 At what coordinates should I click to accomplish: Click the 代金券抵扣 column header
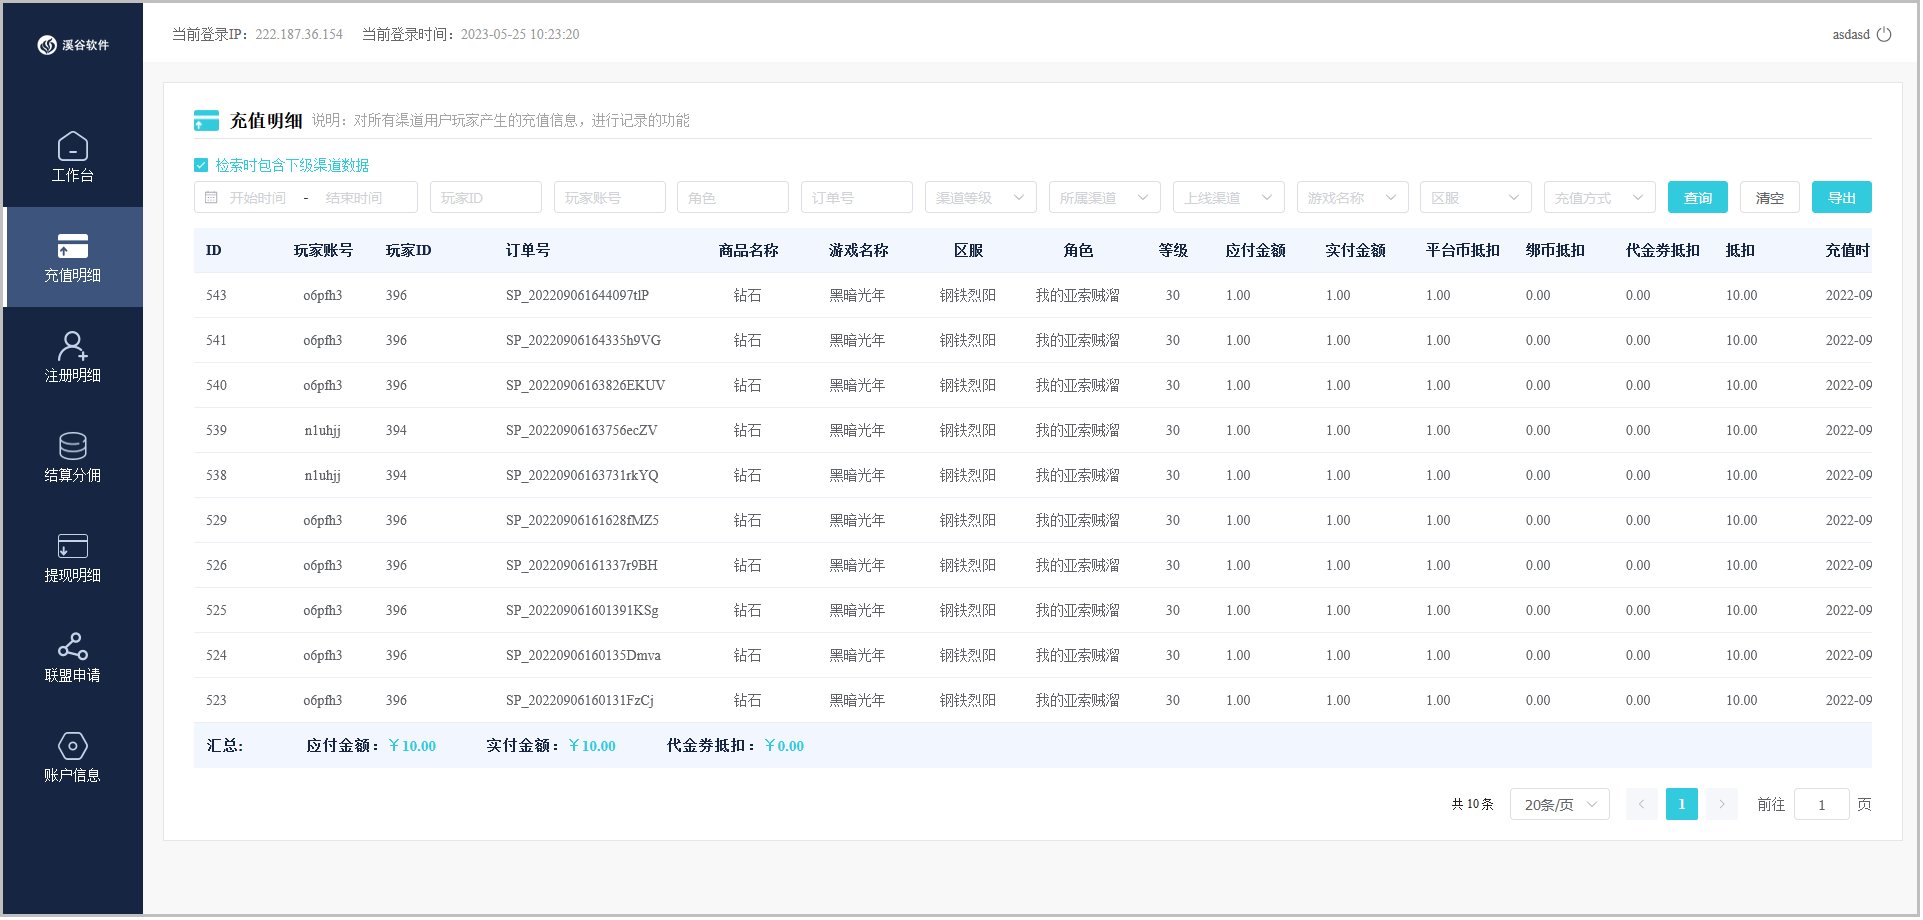[1662, 251]
